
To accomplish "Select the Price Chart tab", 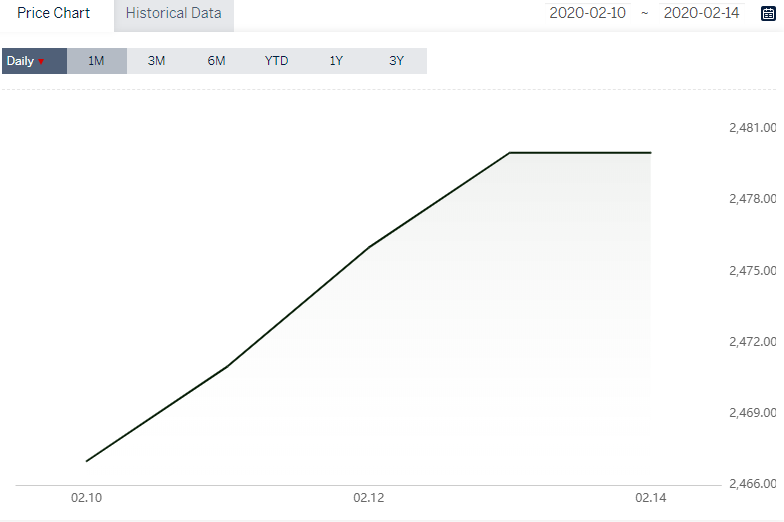I will [54, 14].
